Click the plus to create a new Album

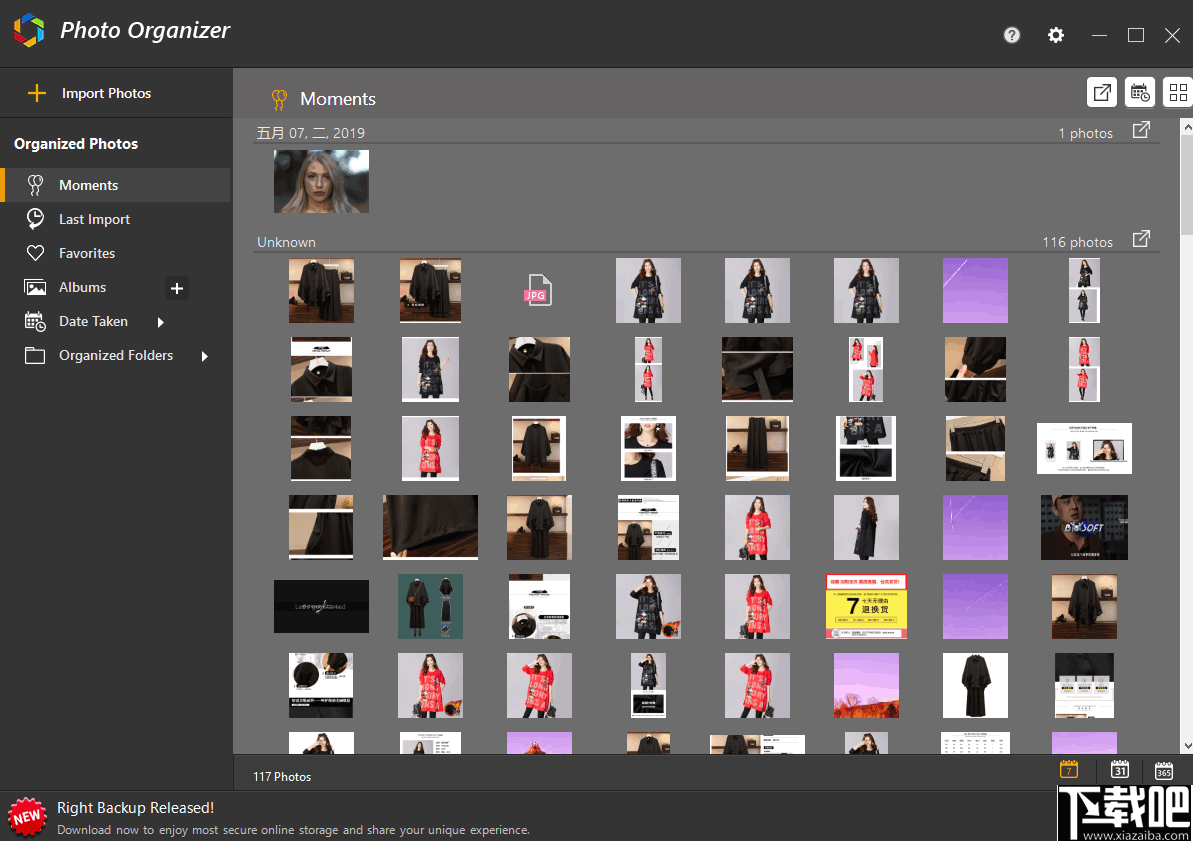pos(177,288)
